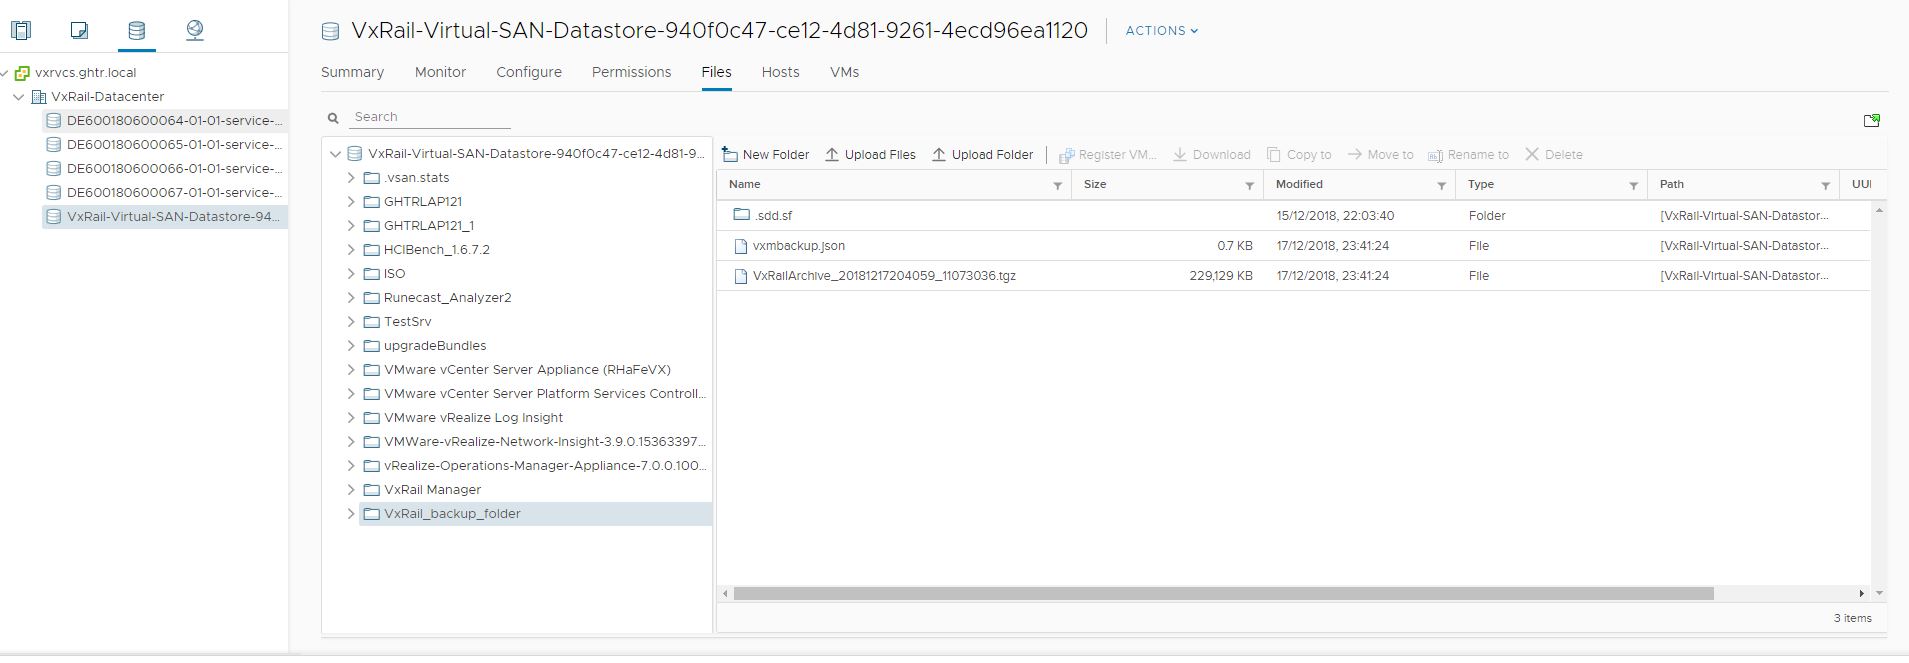Image resolution: width=1909 pixels, height=663 pixels.
Task: Click Rename to in the toolbar
Action: [x=1468, y=154]
